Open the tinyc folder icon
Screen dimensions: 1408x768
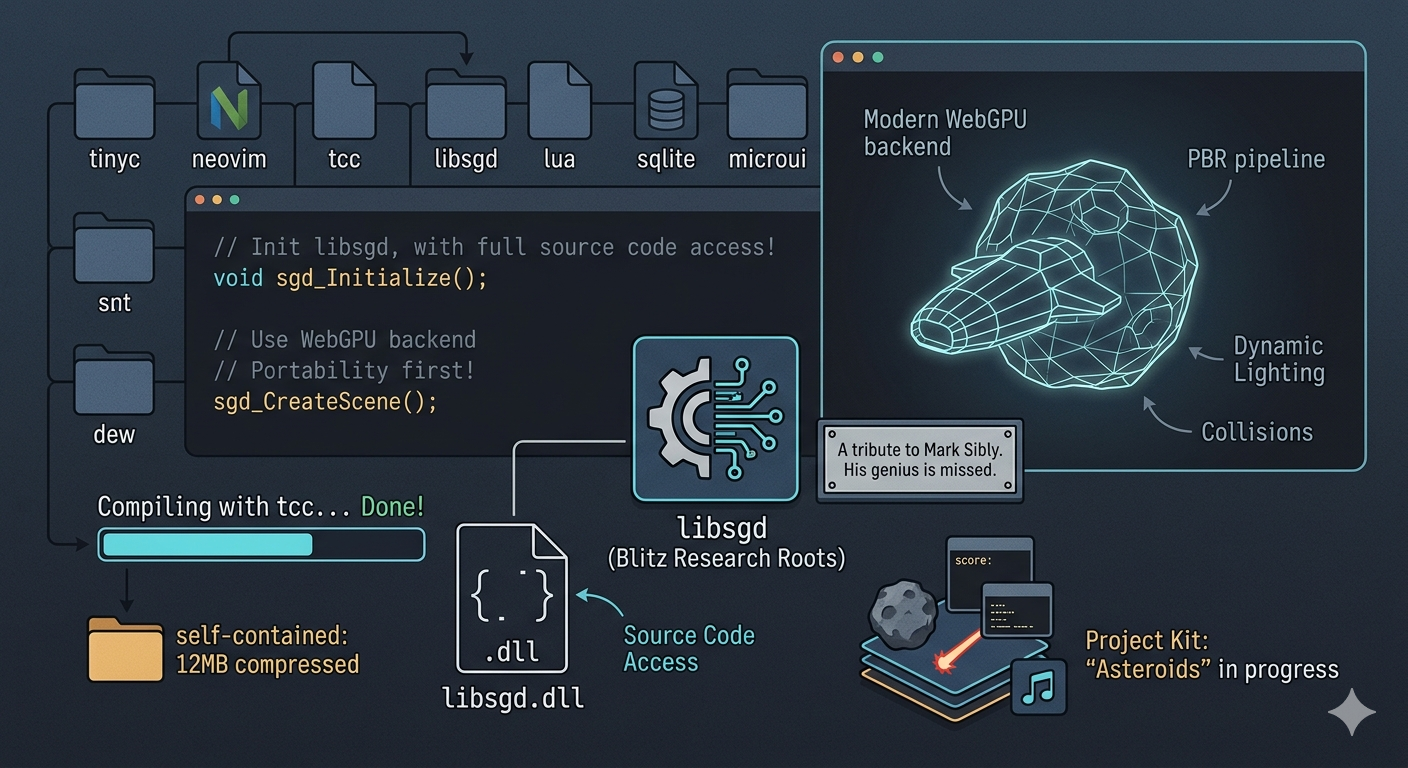[114, 104]
